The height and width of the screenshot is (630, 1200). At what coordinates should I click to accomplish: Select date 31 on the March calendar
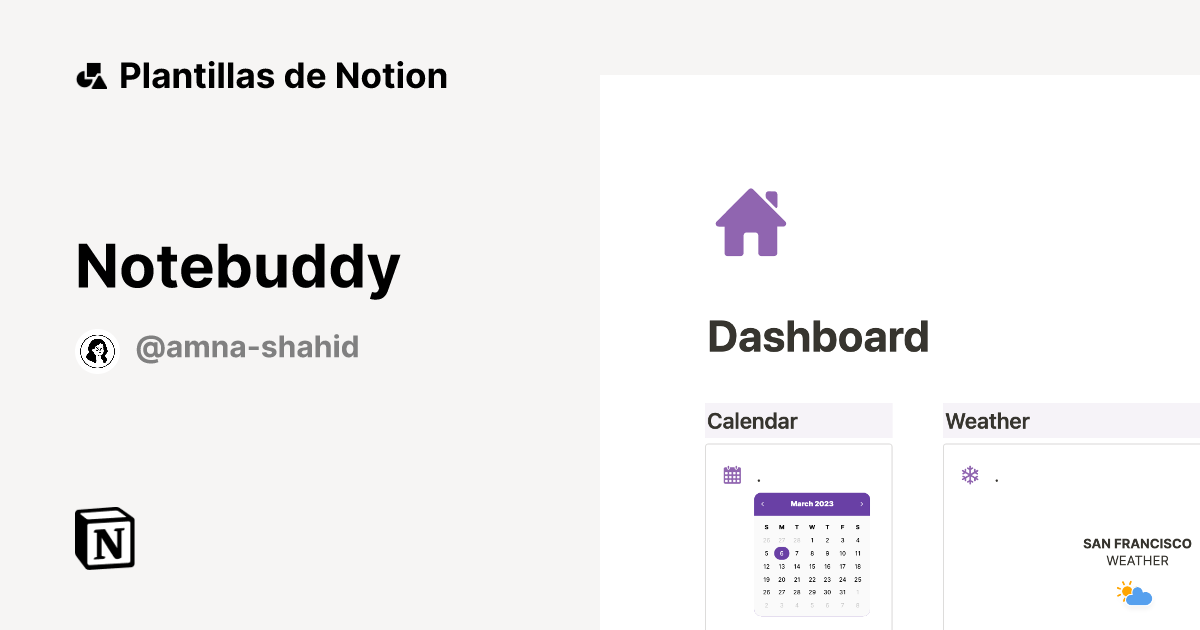click(x=842, y=591)
